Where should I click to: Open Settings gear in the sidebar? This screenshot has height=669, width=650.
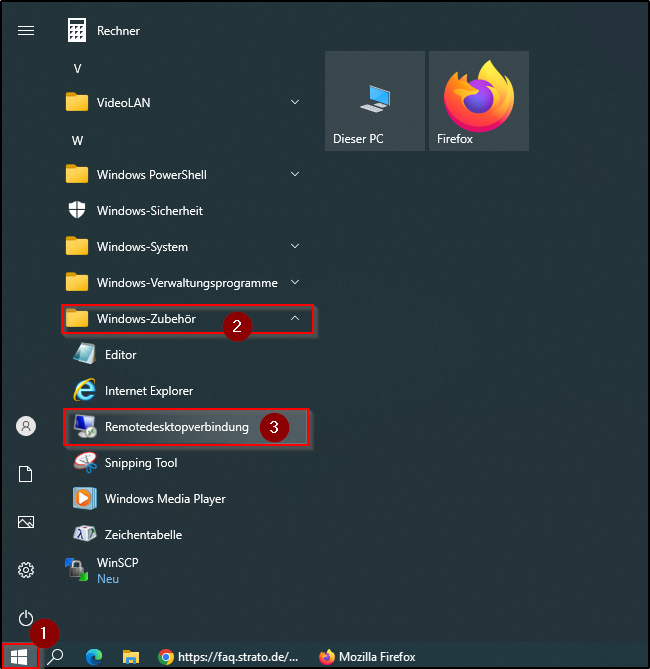26,570
